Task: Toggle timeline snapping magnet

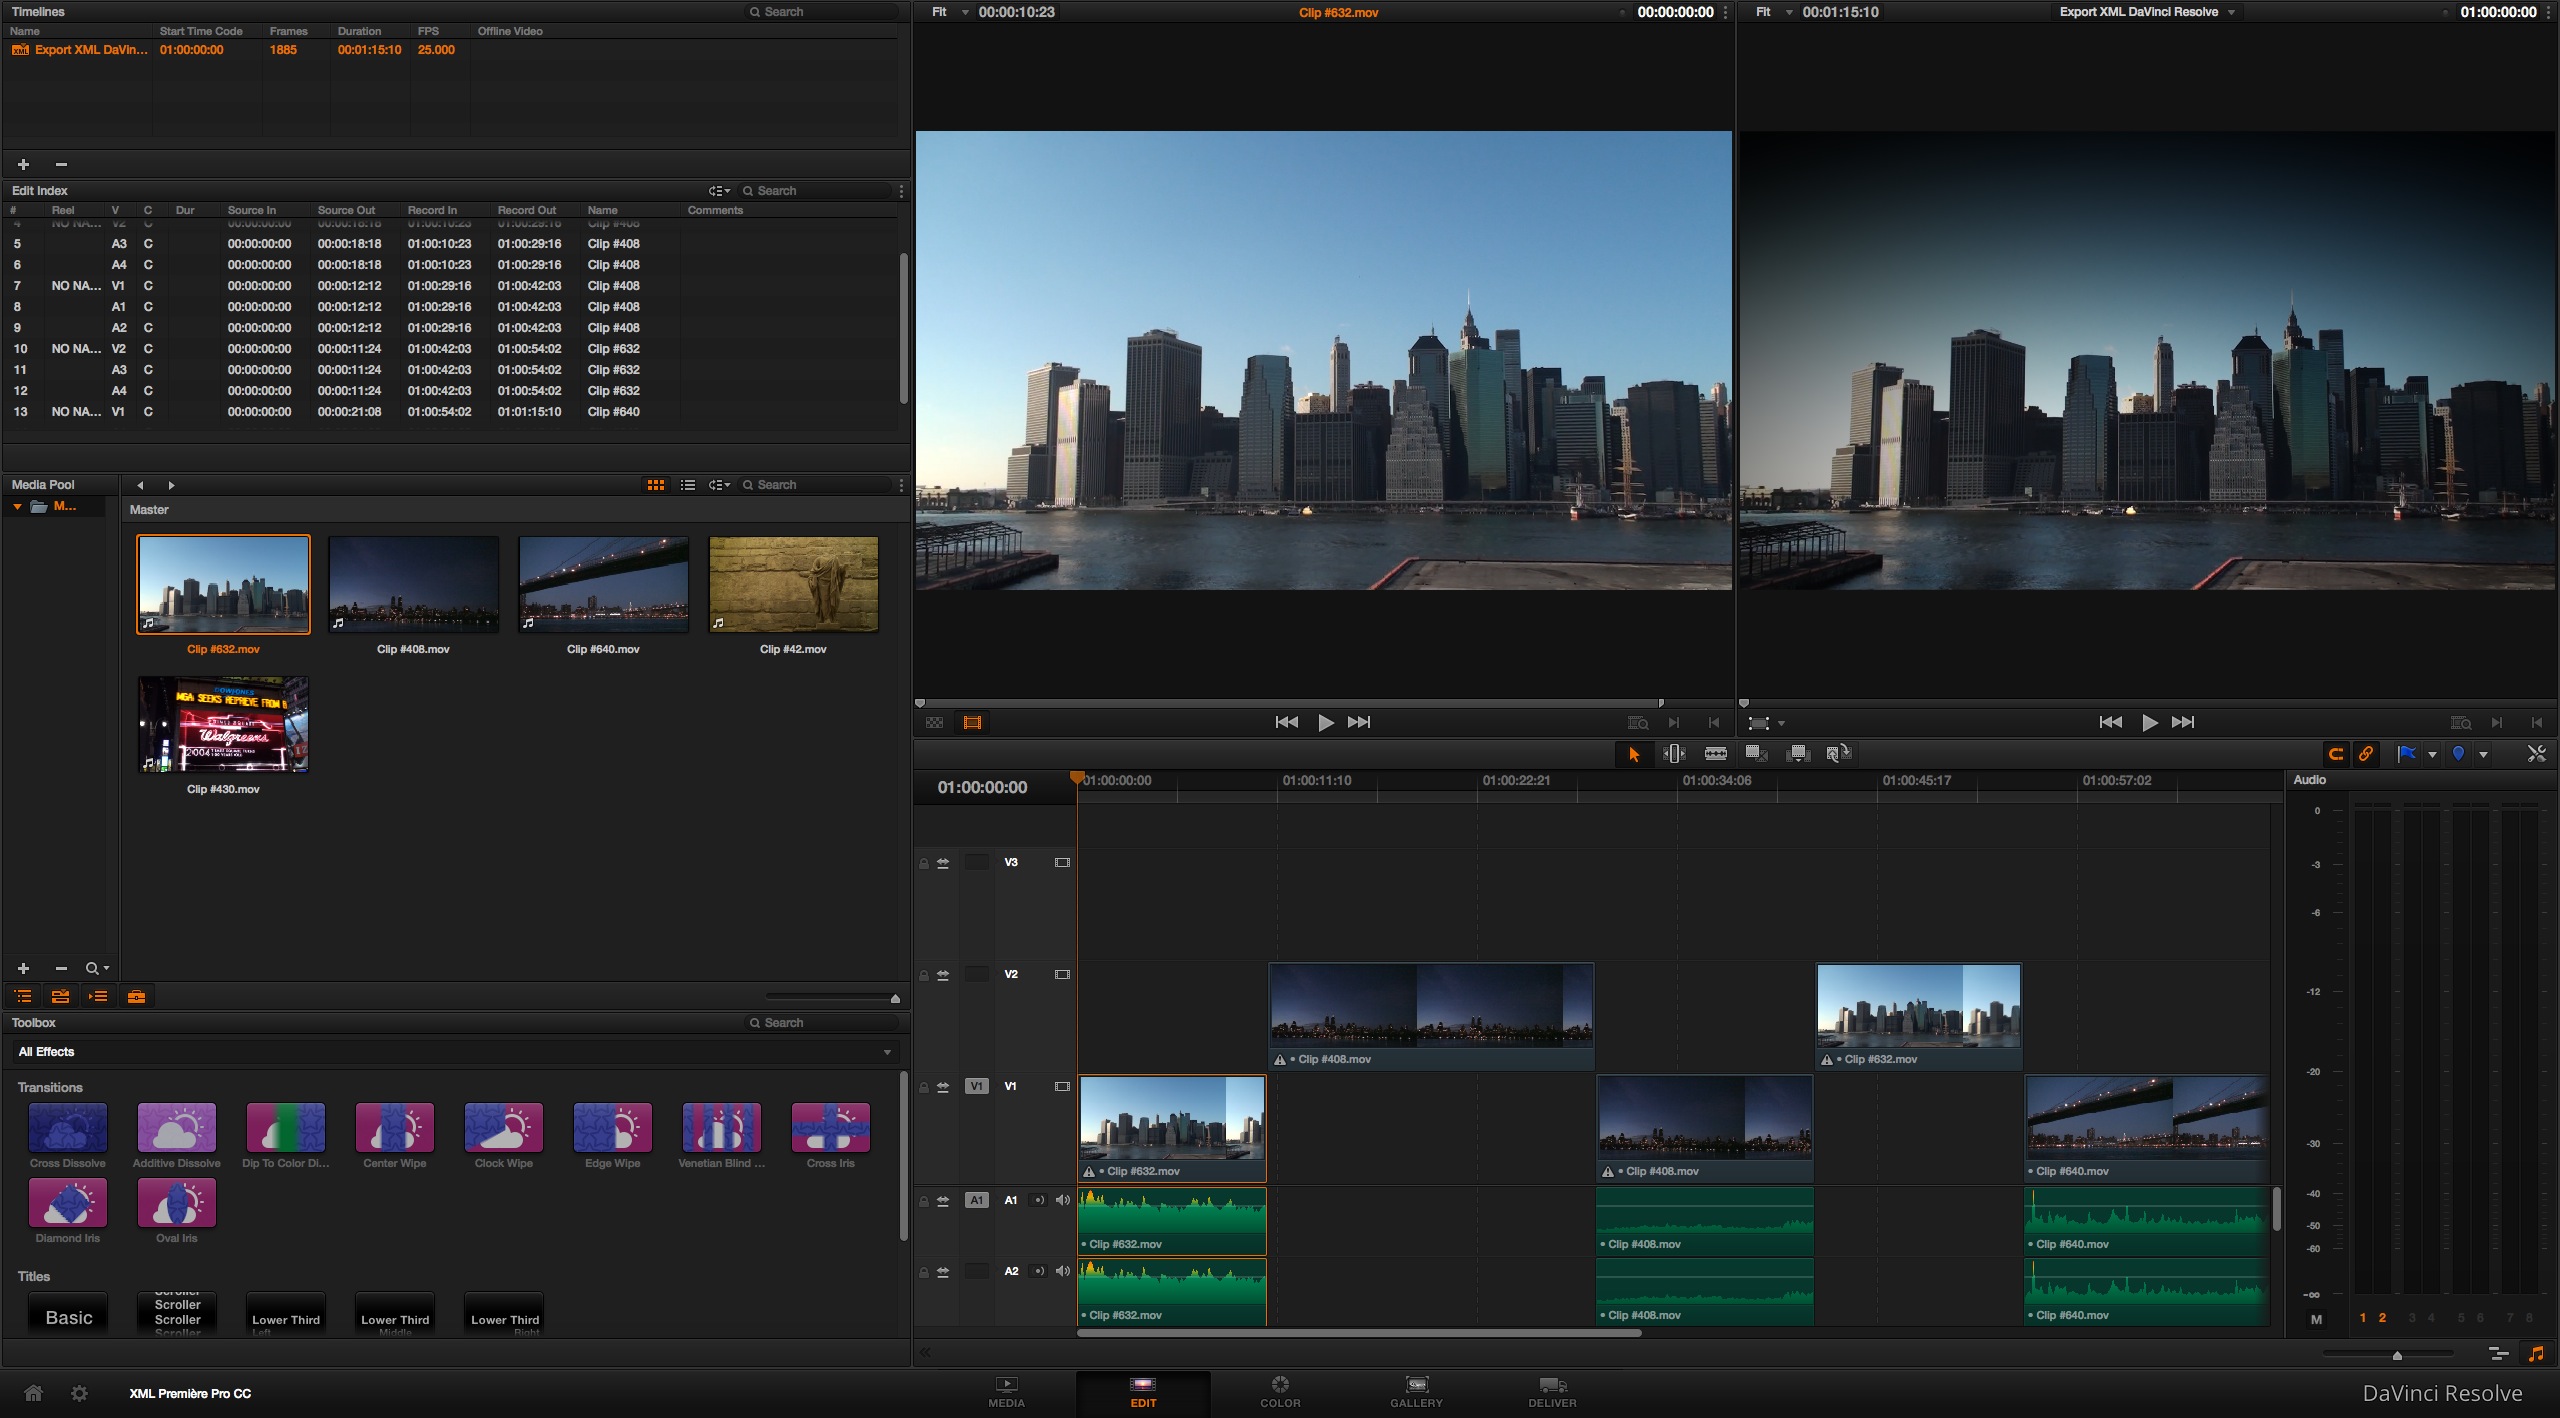Action: click(x=2336, y=754)
